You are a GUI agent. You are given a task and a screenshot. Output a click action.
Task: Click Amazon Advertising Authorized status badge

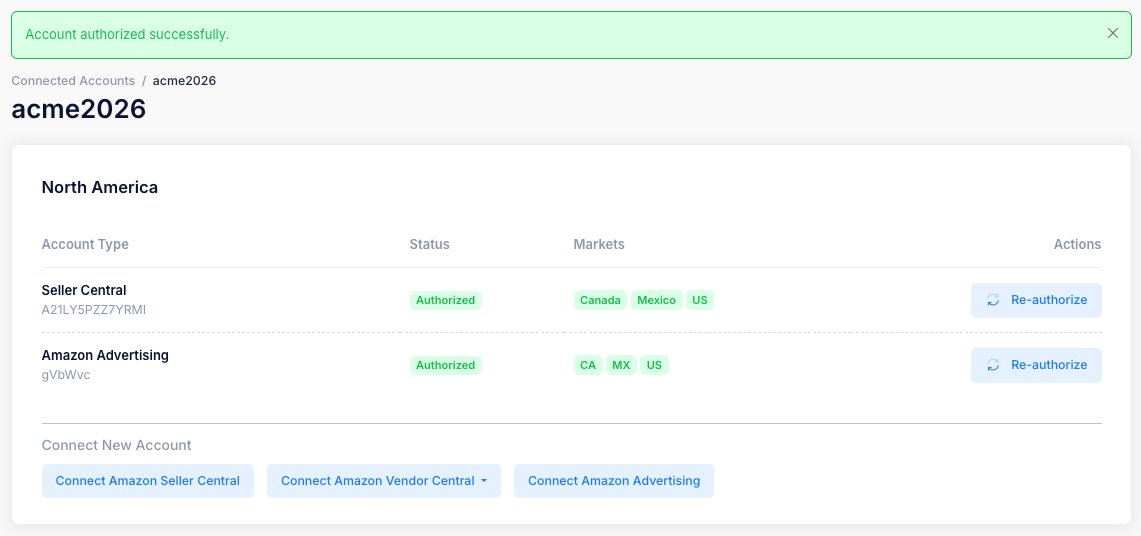coord(446,365)
